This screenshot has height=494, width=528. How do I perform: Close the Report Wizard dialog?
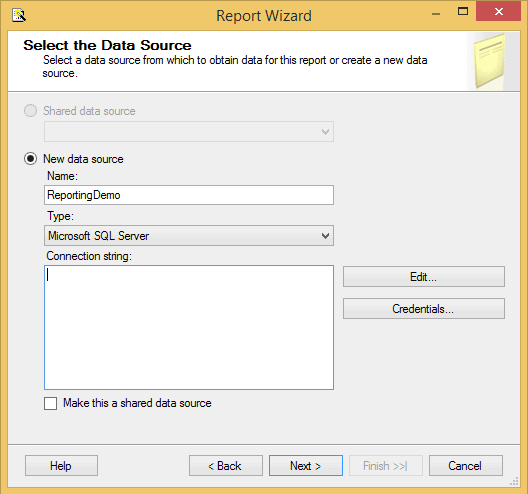coord(498,11)
